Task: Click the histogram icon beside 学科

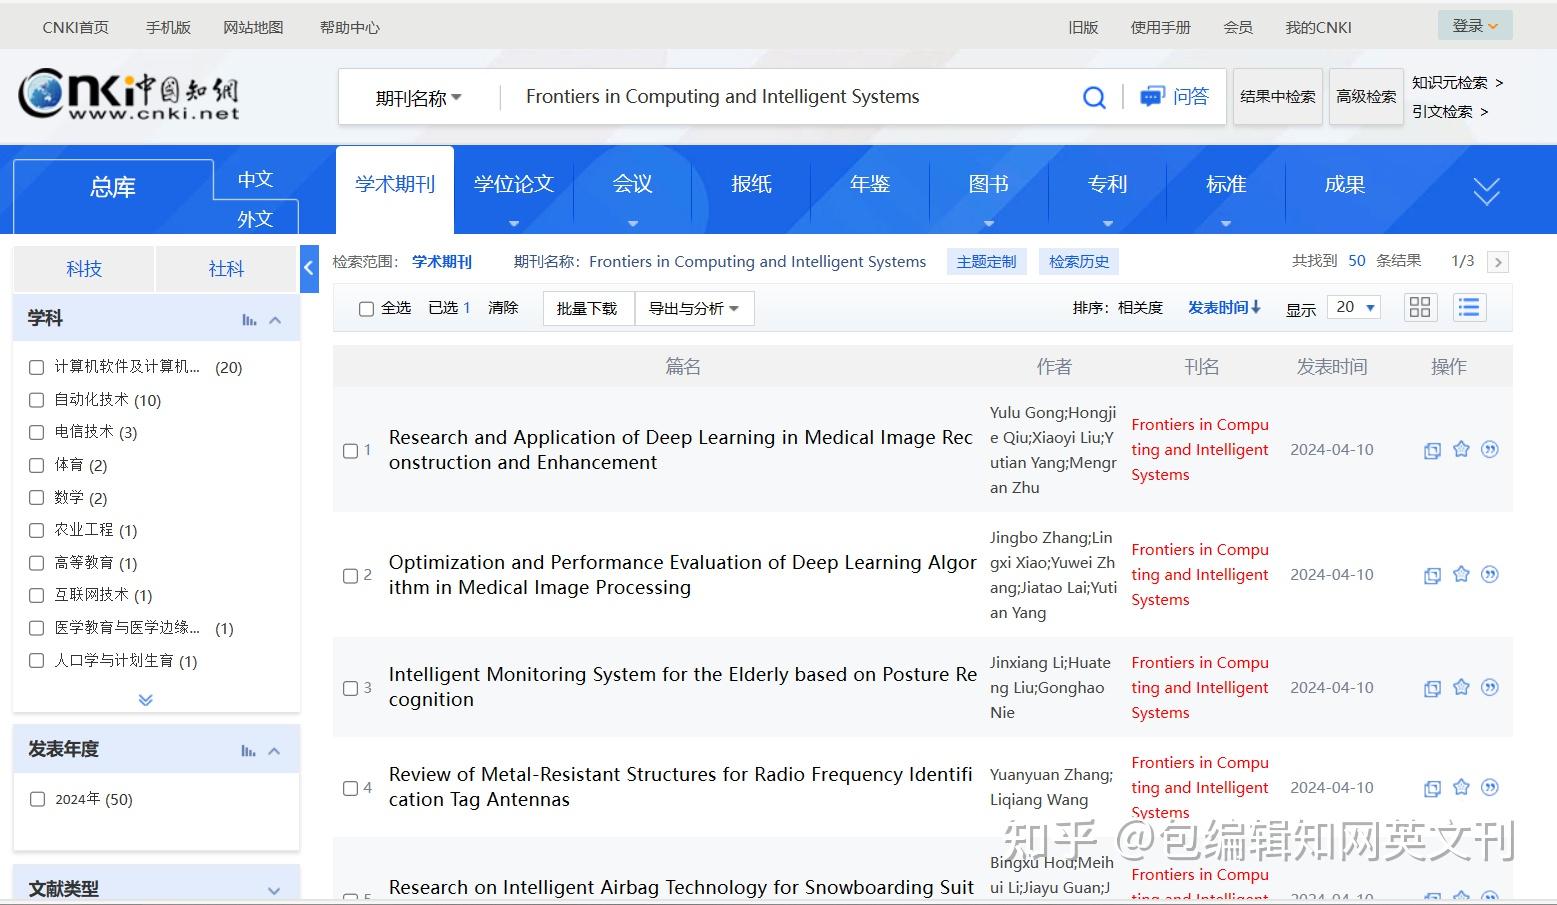Action: 249,317
